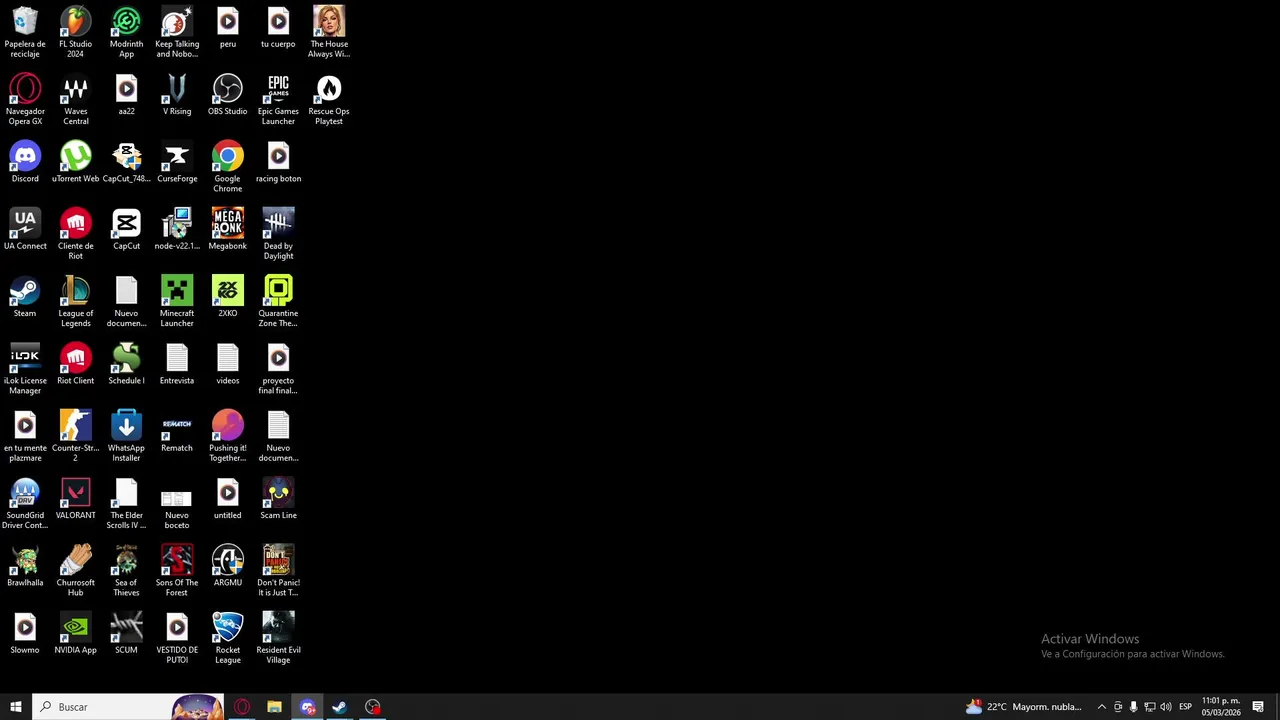The height and width of the screenshot is (720, 1280).
Task: Show hidden system tray icons chevron
Action: tap(1101, 707)
